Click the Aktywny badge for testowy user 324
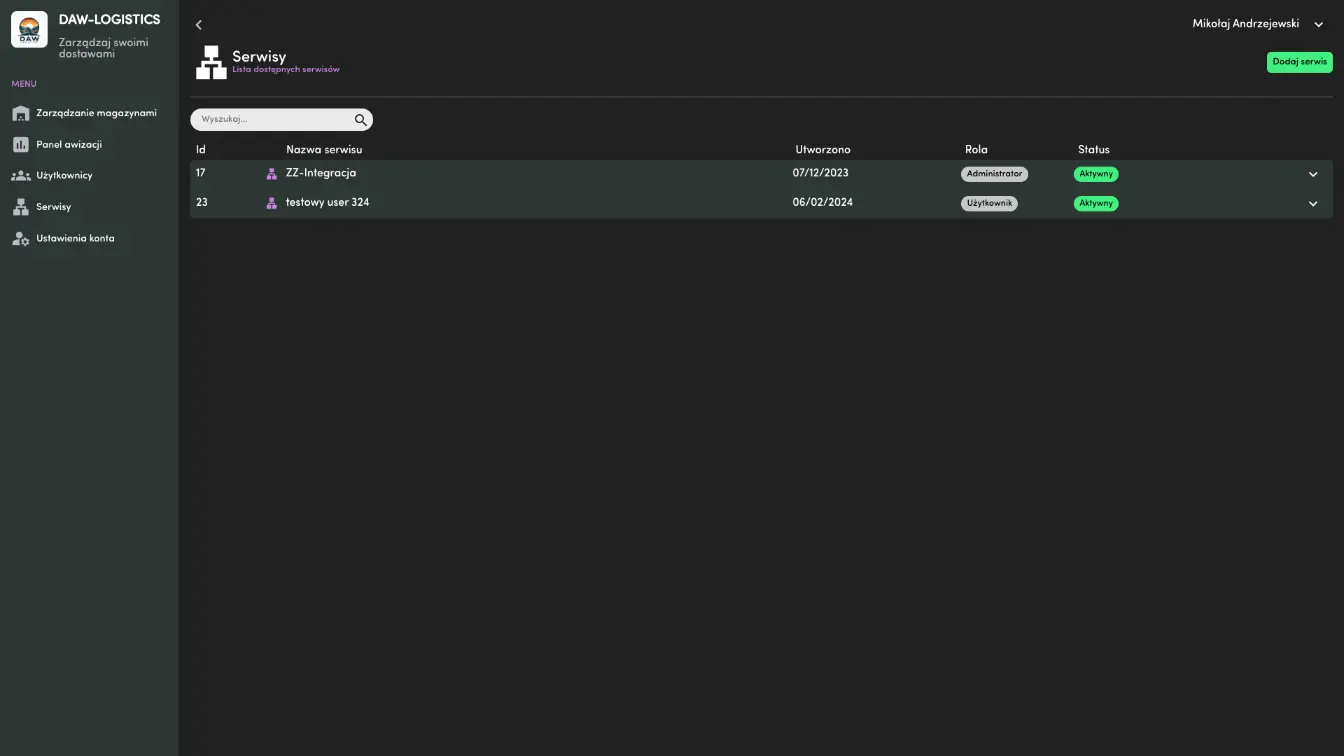The image size is (1344, 756). point(1096,203)
